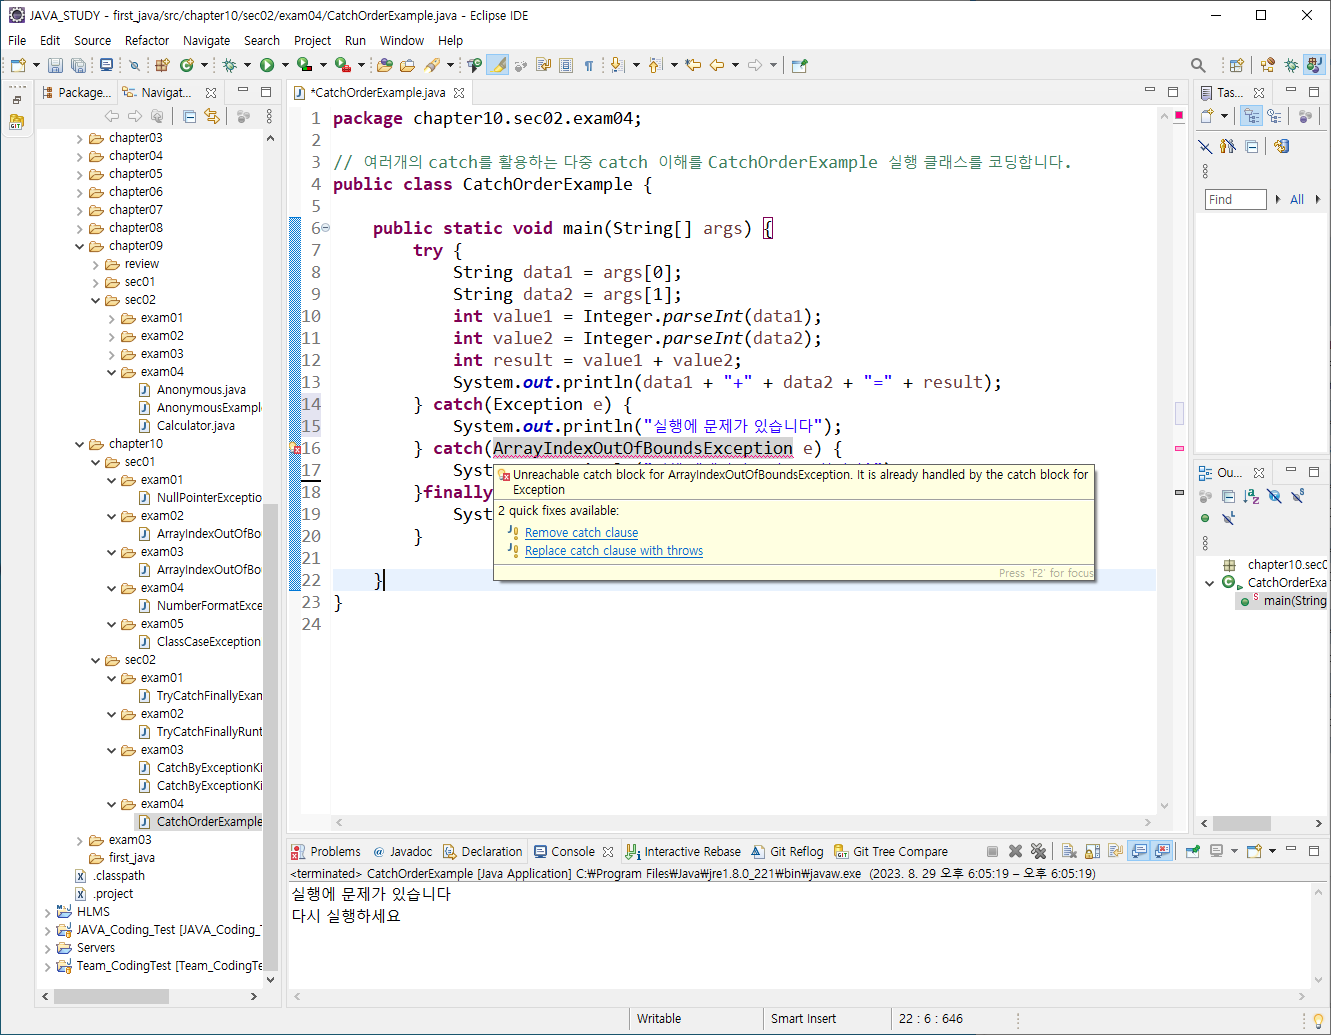Click the Save All icon
Viewport: 1331px width, 1035px height.
point(78,65)
